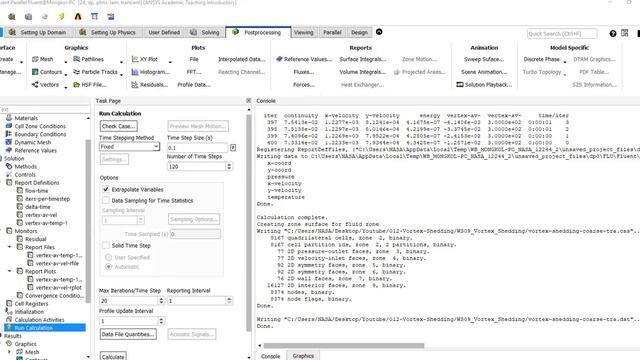This screenshot has width=640, height=360.
Task: Open Pathlines graphics option
Action: (89, 59)
